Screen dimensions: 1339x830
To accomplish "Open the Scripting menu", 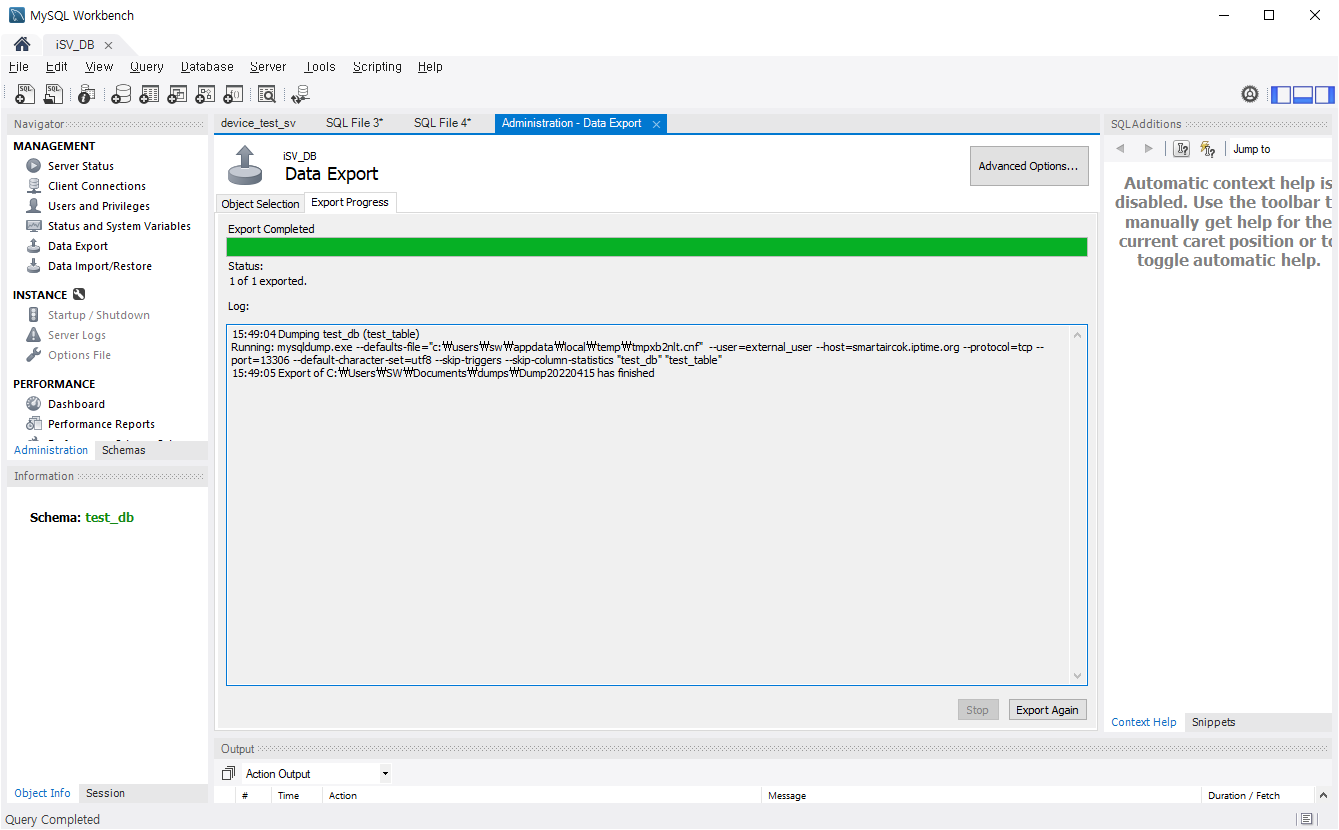I will 377,67.
